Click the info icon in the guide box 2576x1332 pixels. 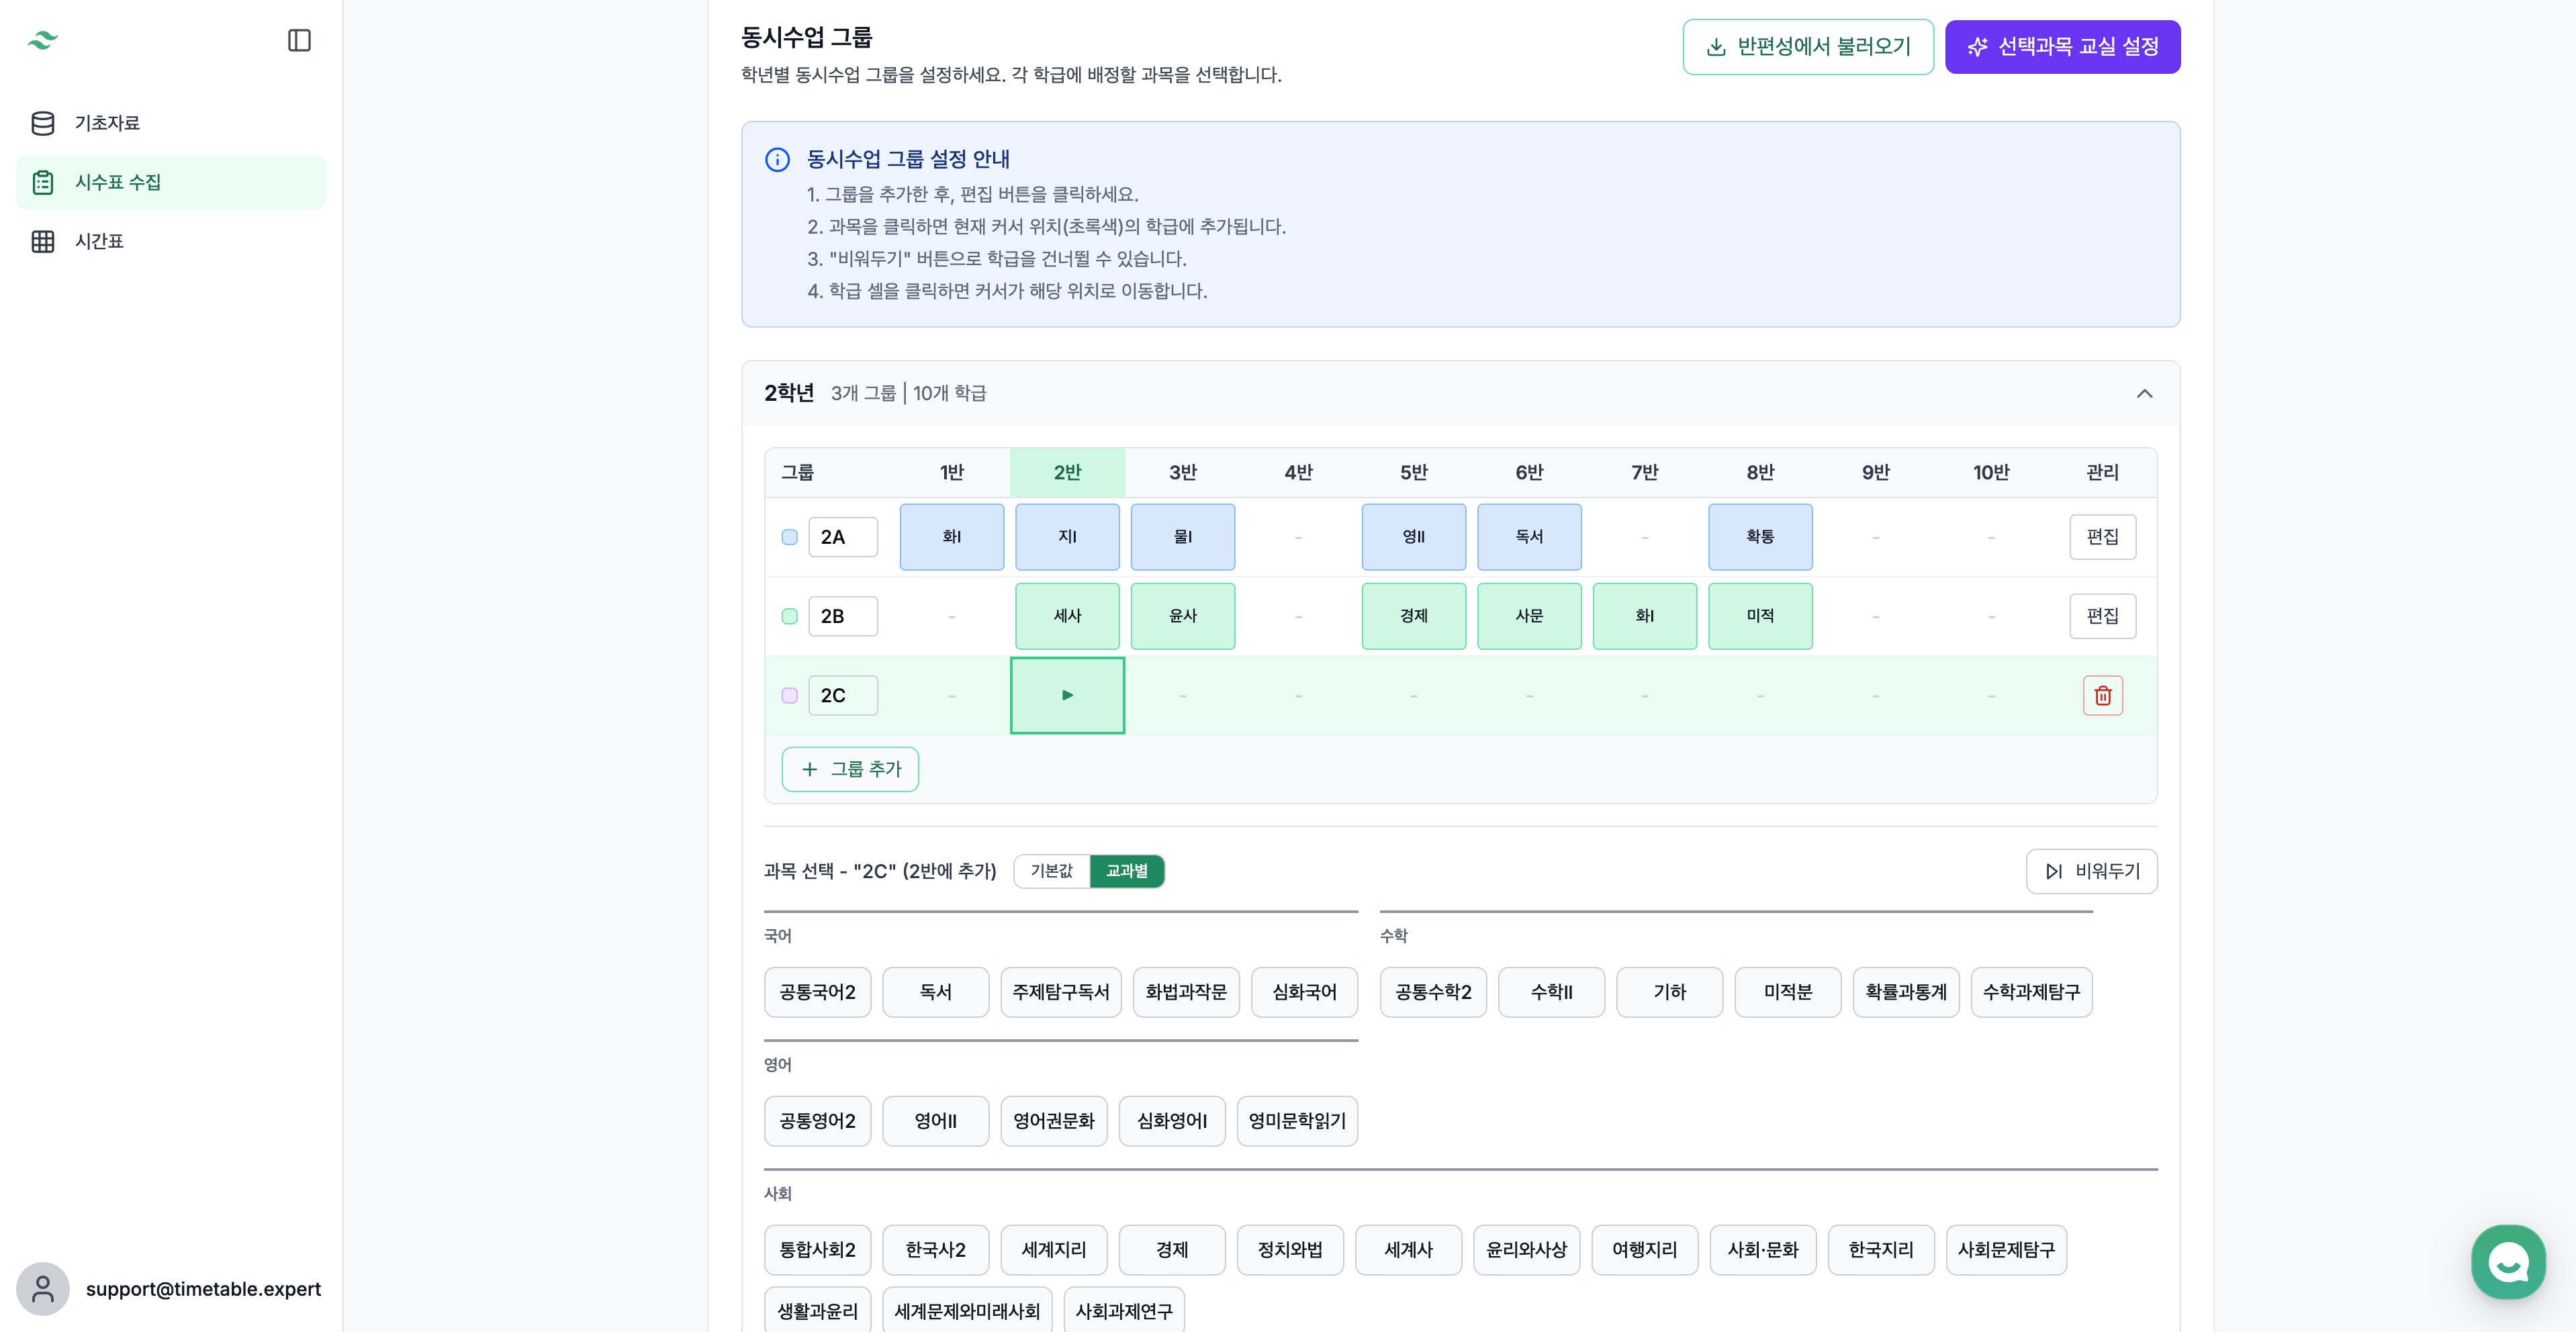pos(777,160)
